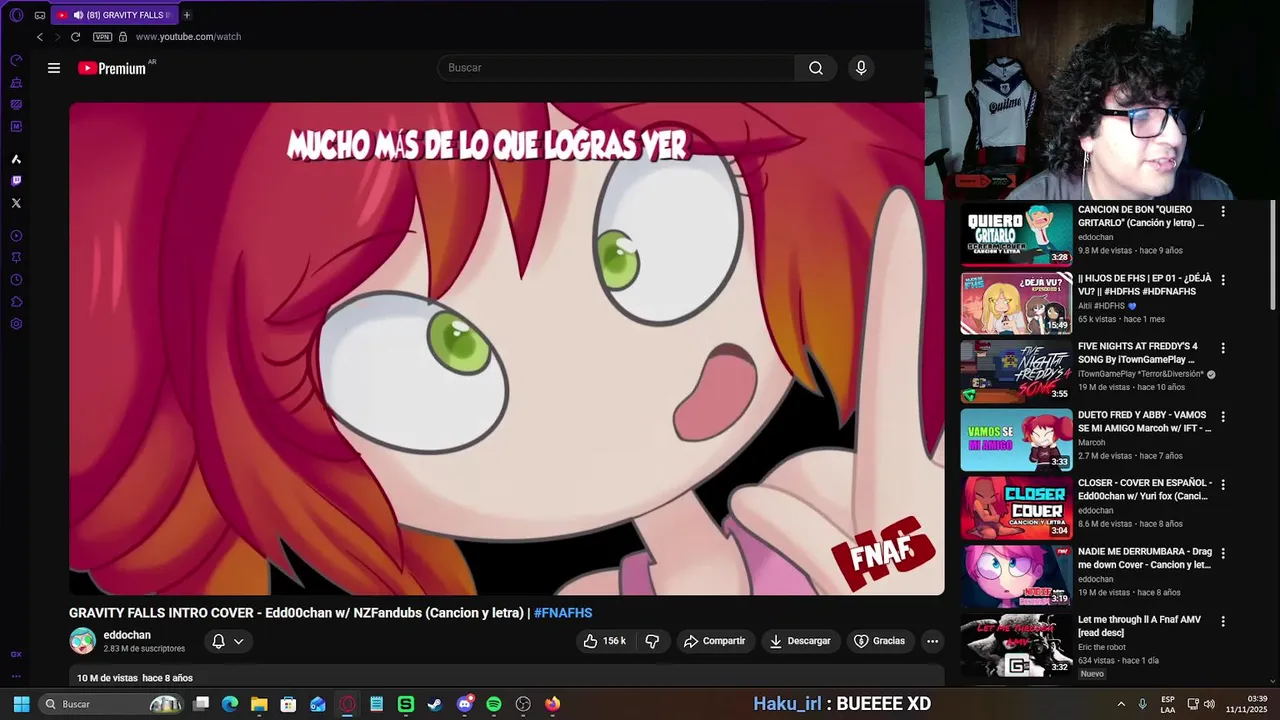This screenshot has height=720, width=1280.
Task: Click the video player to pause
Action: point(506,348)
